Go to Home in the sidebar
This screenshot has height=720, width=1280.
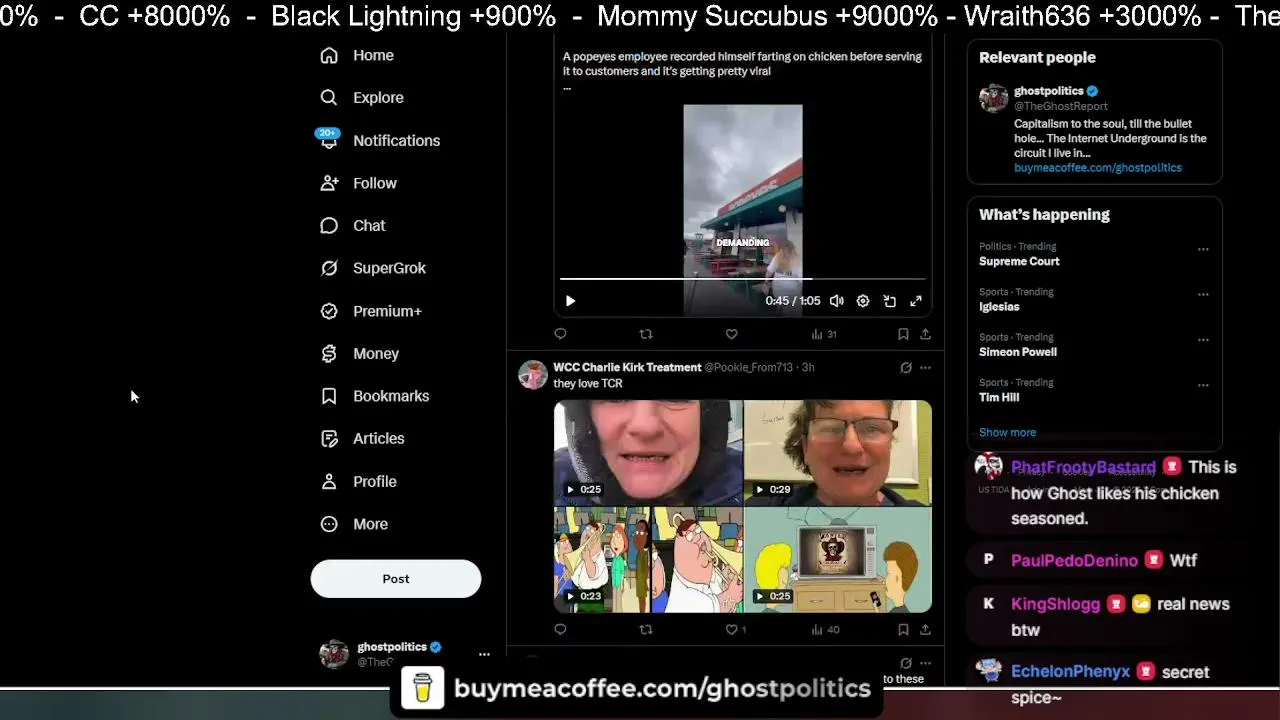[357, 56]
